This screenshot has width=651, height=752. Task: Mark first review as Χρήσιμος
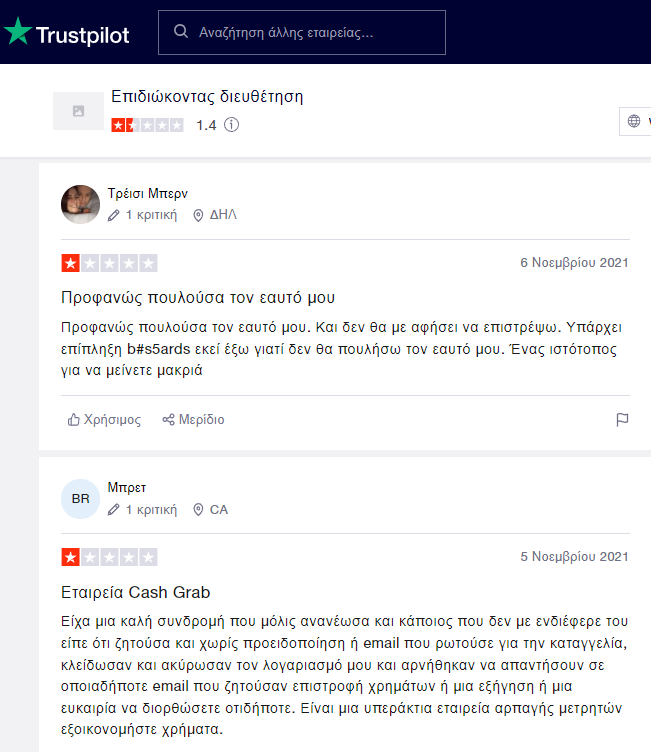click(104, 420)
